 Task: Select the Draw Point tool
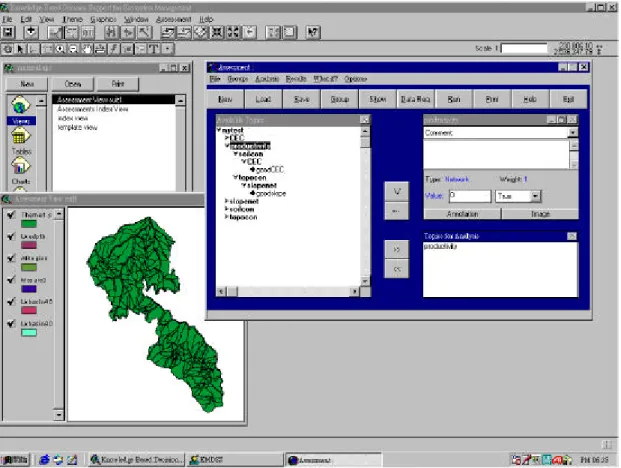(x=168, y=49)
